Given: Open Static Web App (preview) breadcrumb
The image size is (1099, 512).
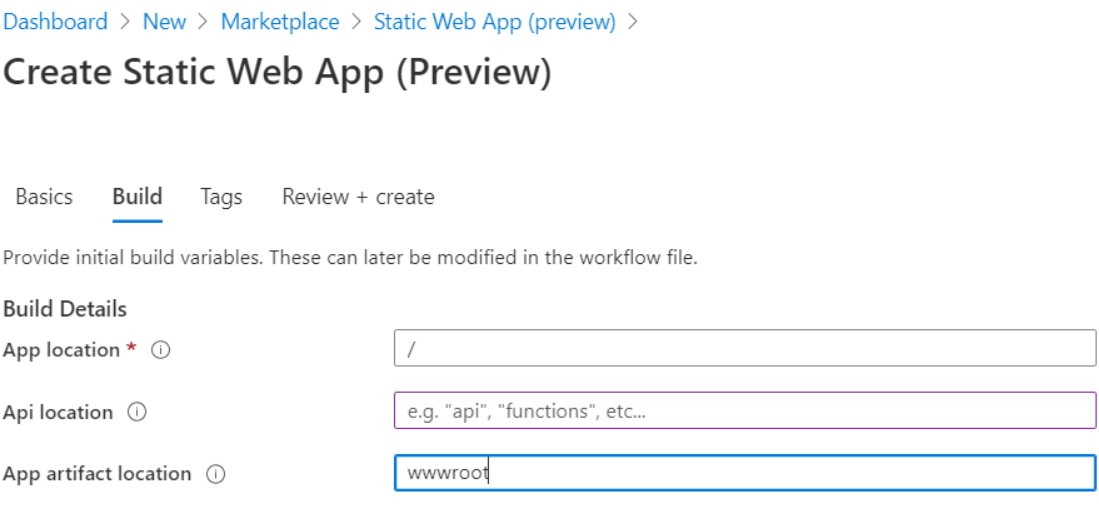Looking at the screenshot, I should 495,22.
